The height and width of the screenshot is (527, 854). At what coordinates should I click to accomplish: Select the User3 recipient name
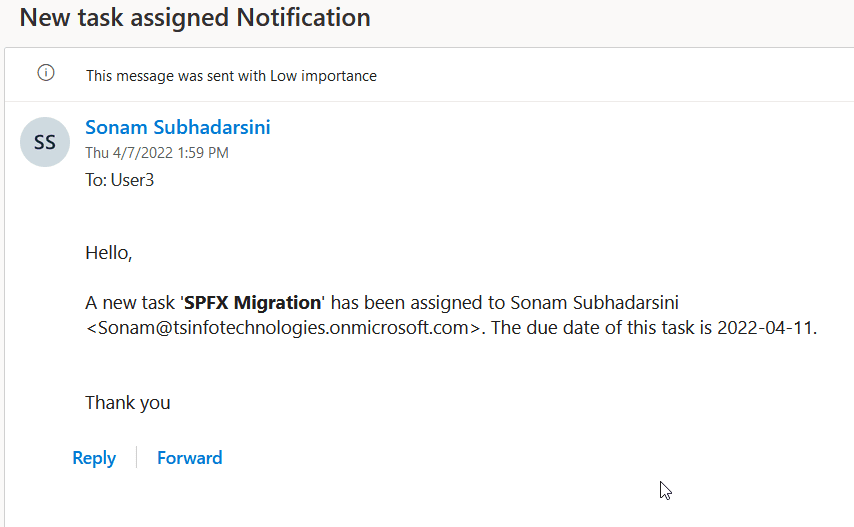(x=132, y=180)
